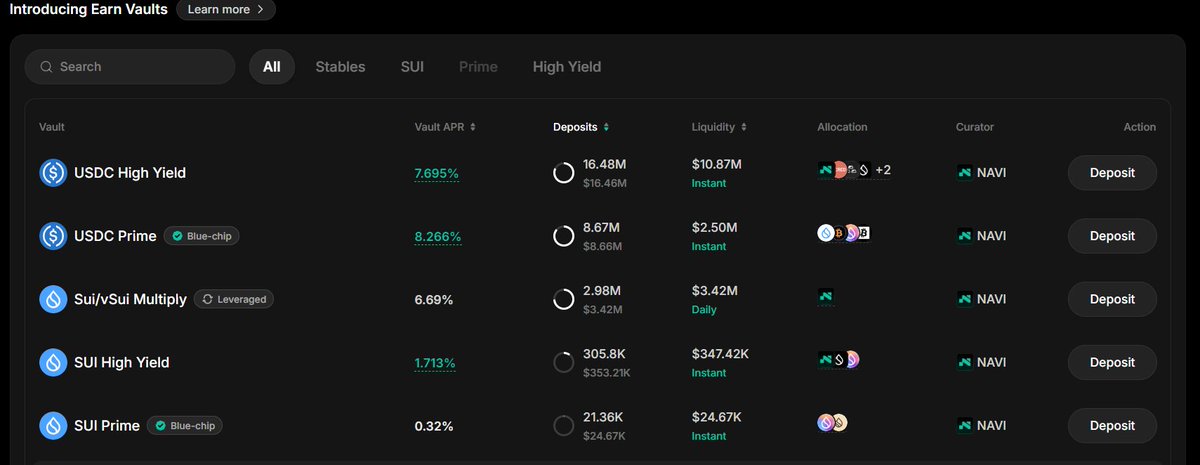Click NAVI curator logo in SUI Prime row

pyautogui.click(x=964, y=425)
